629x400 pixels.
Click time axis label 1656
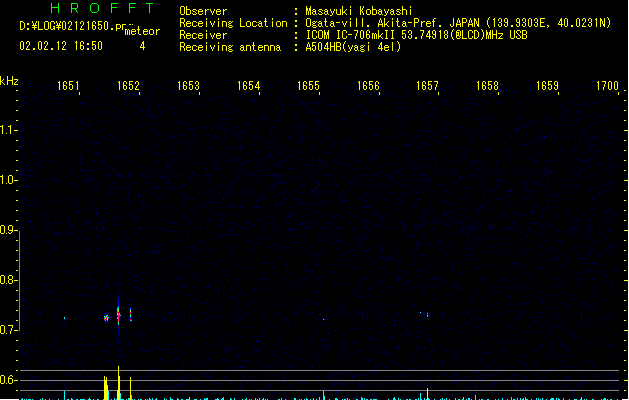[368, 86]
